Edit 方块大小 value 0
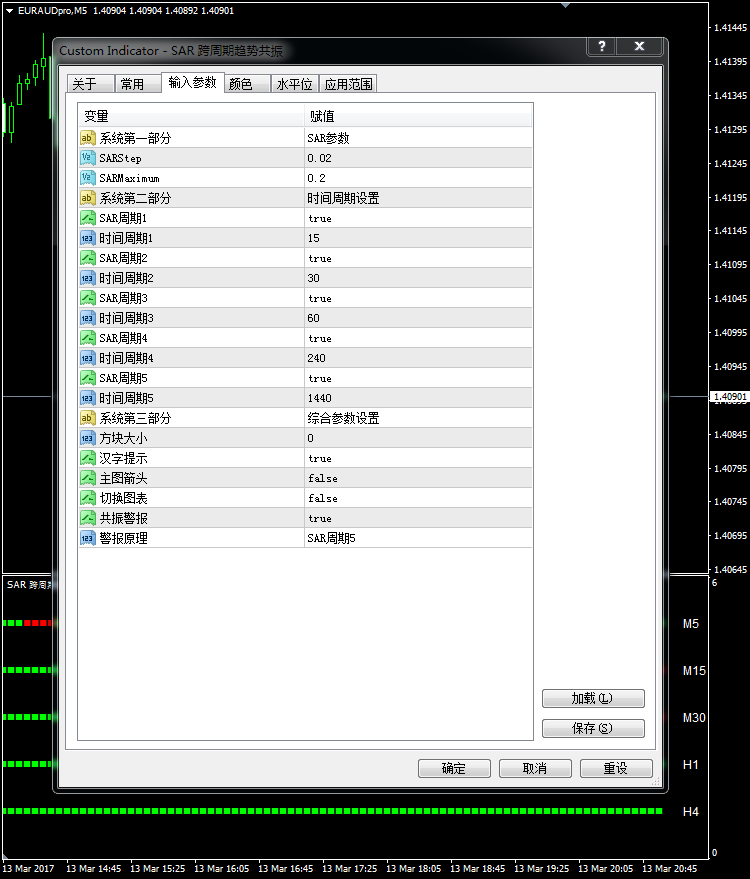The height and width of the screenshot is (879, 750). pos(418,438)
